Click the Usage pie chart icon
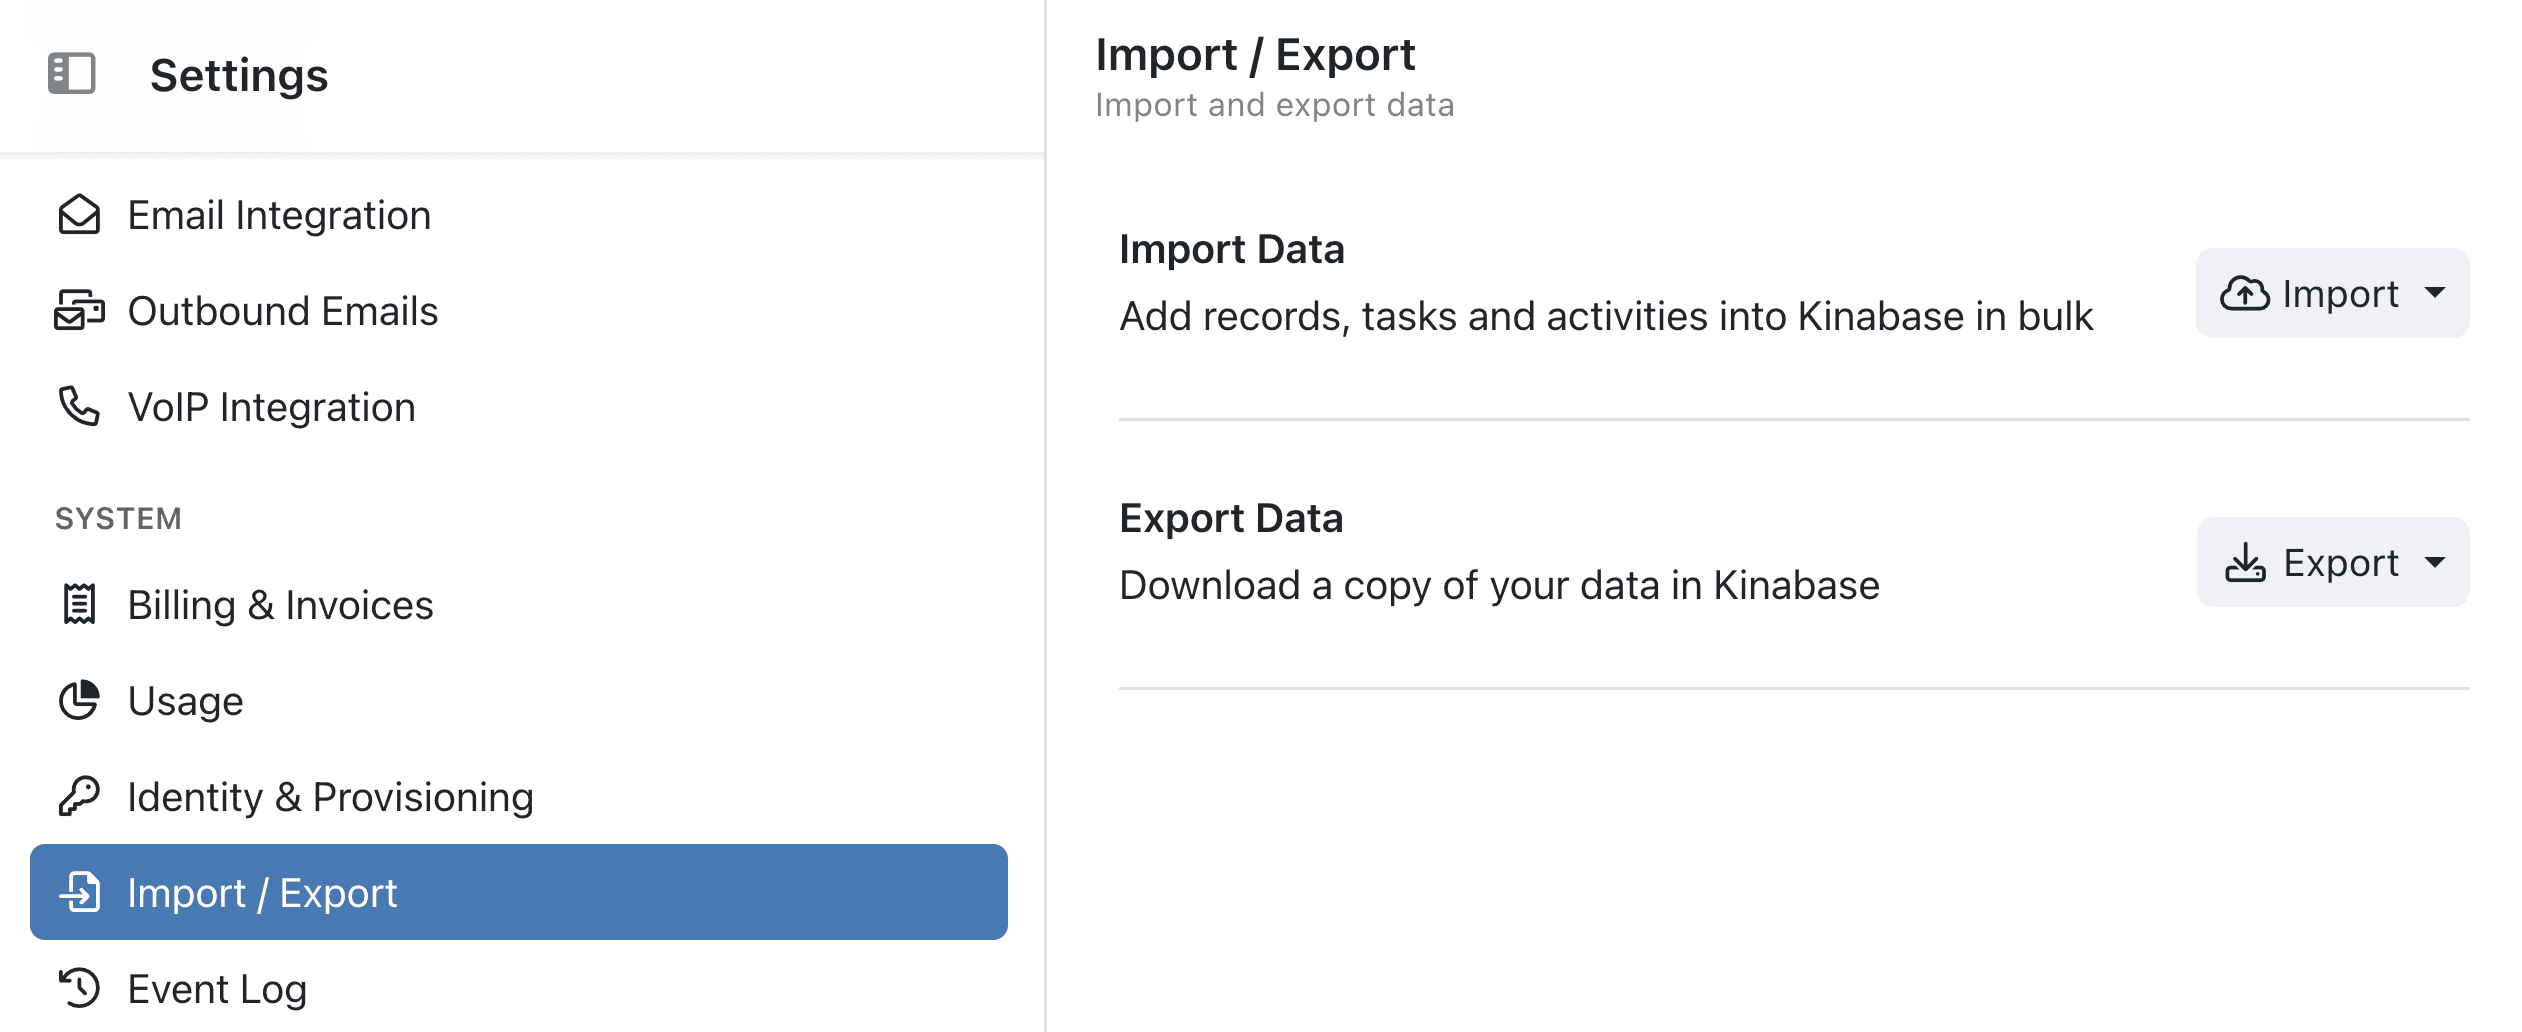This screenshot has height=1032, width=2522. pyautogui.click(x=79, y=700)
